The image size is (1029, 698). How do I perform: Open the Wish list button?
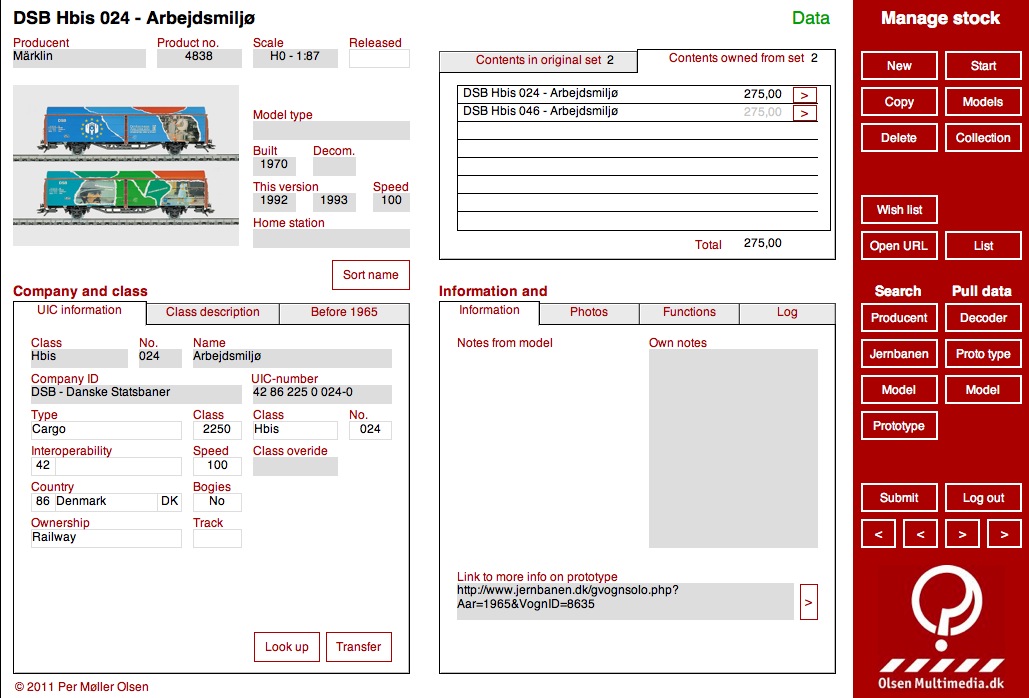[x=899, y=210]
